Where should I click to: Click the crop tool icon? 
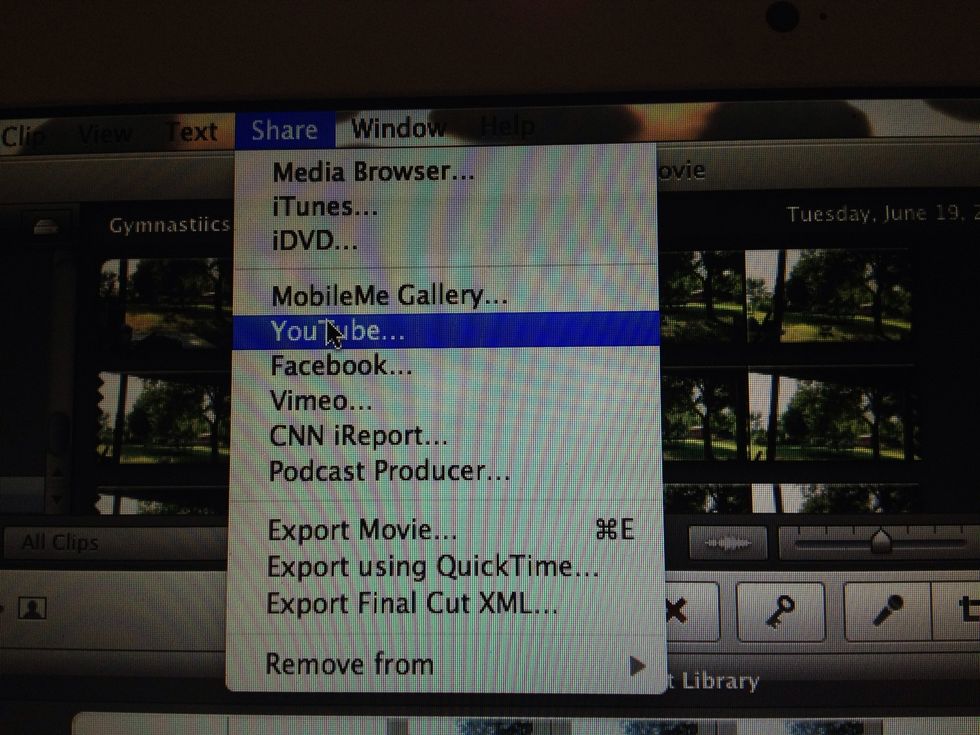[x=957, y=610]
